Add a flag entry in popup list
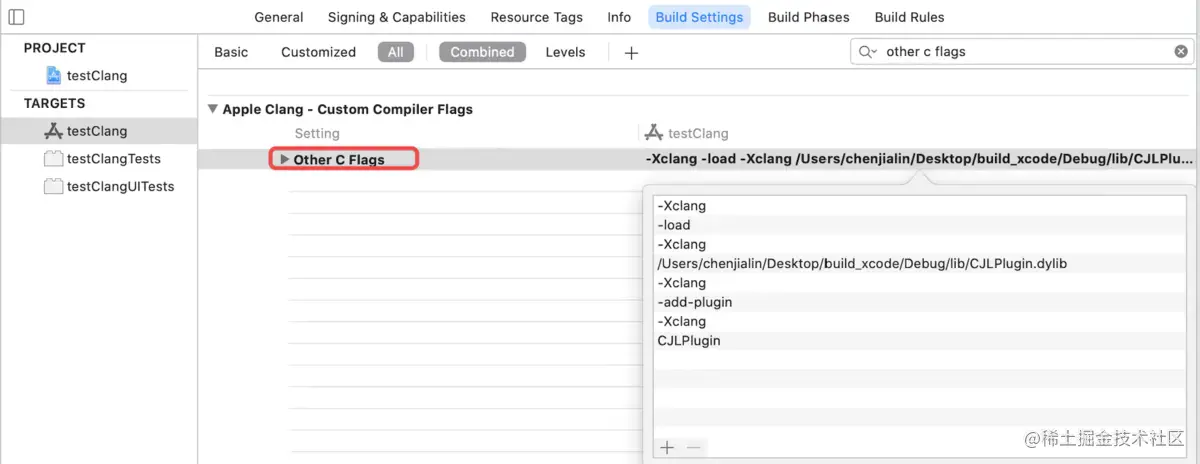1200x464 pixels. coord(667,448)
